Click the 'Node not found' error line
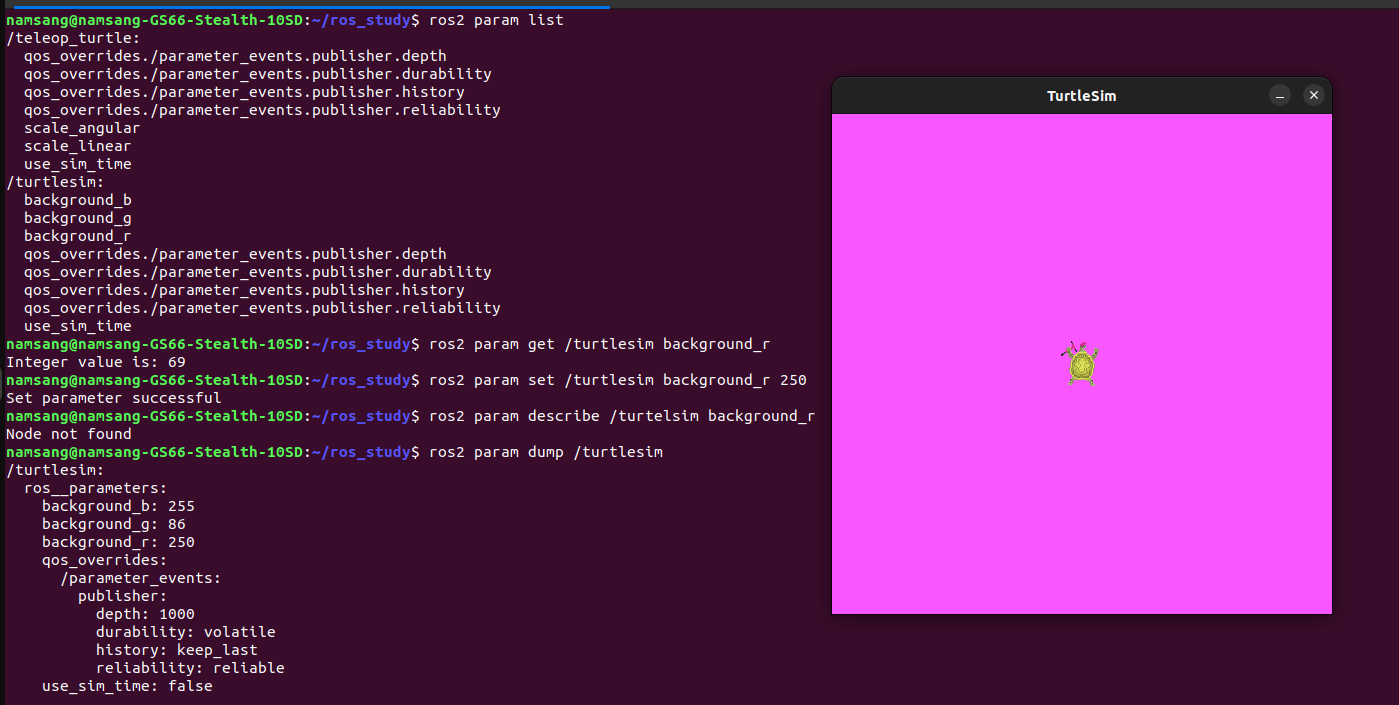The width and height of the screenshot is (1399, 705). (69, 434)
